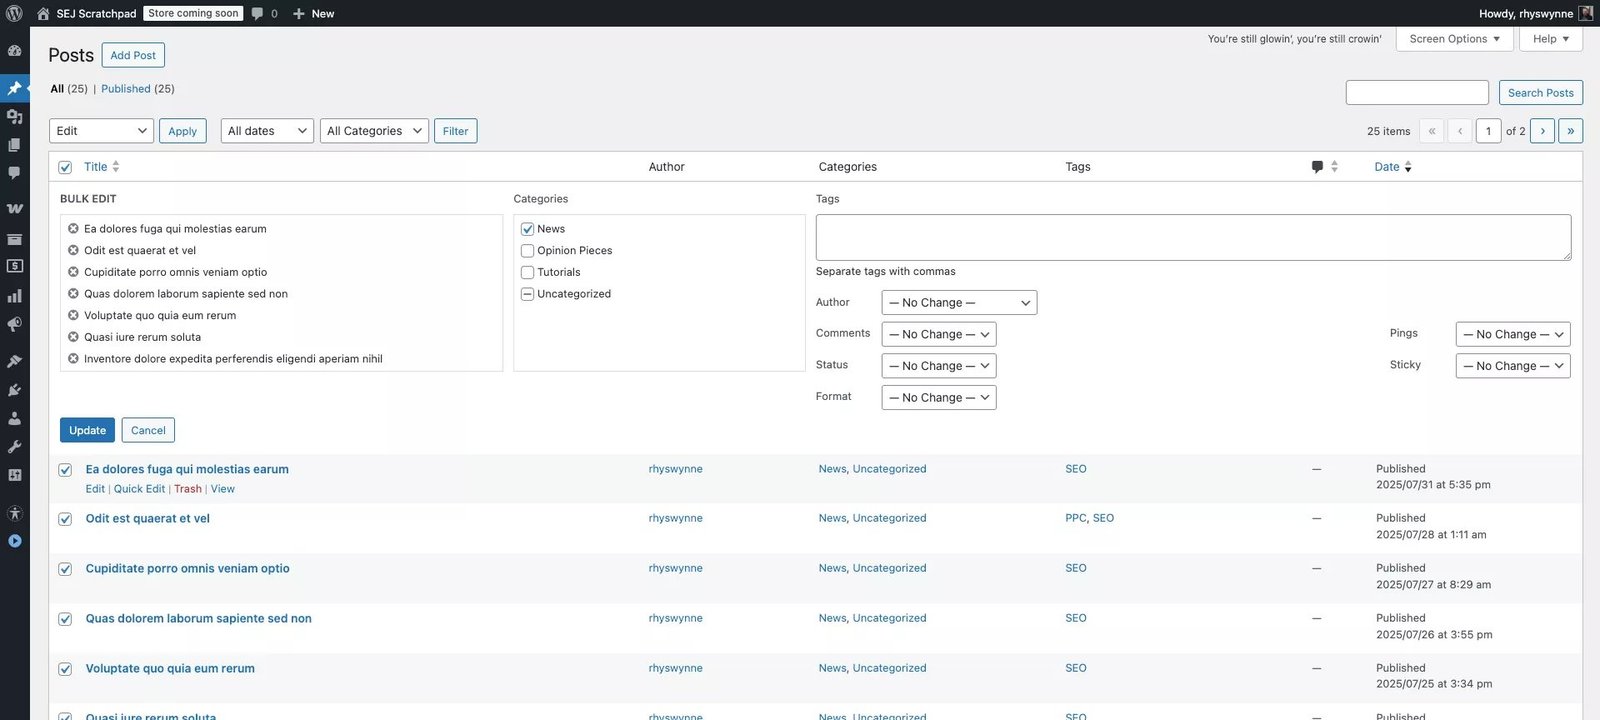The image size is (1600, 720).
Task: Click into the search posts field
Action: (x=1417, y=93)
